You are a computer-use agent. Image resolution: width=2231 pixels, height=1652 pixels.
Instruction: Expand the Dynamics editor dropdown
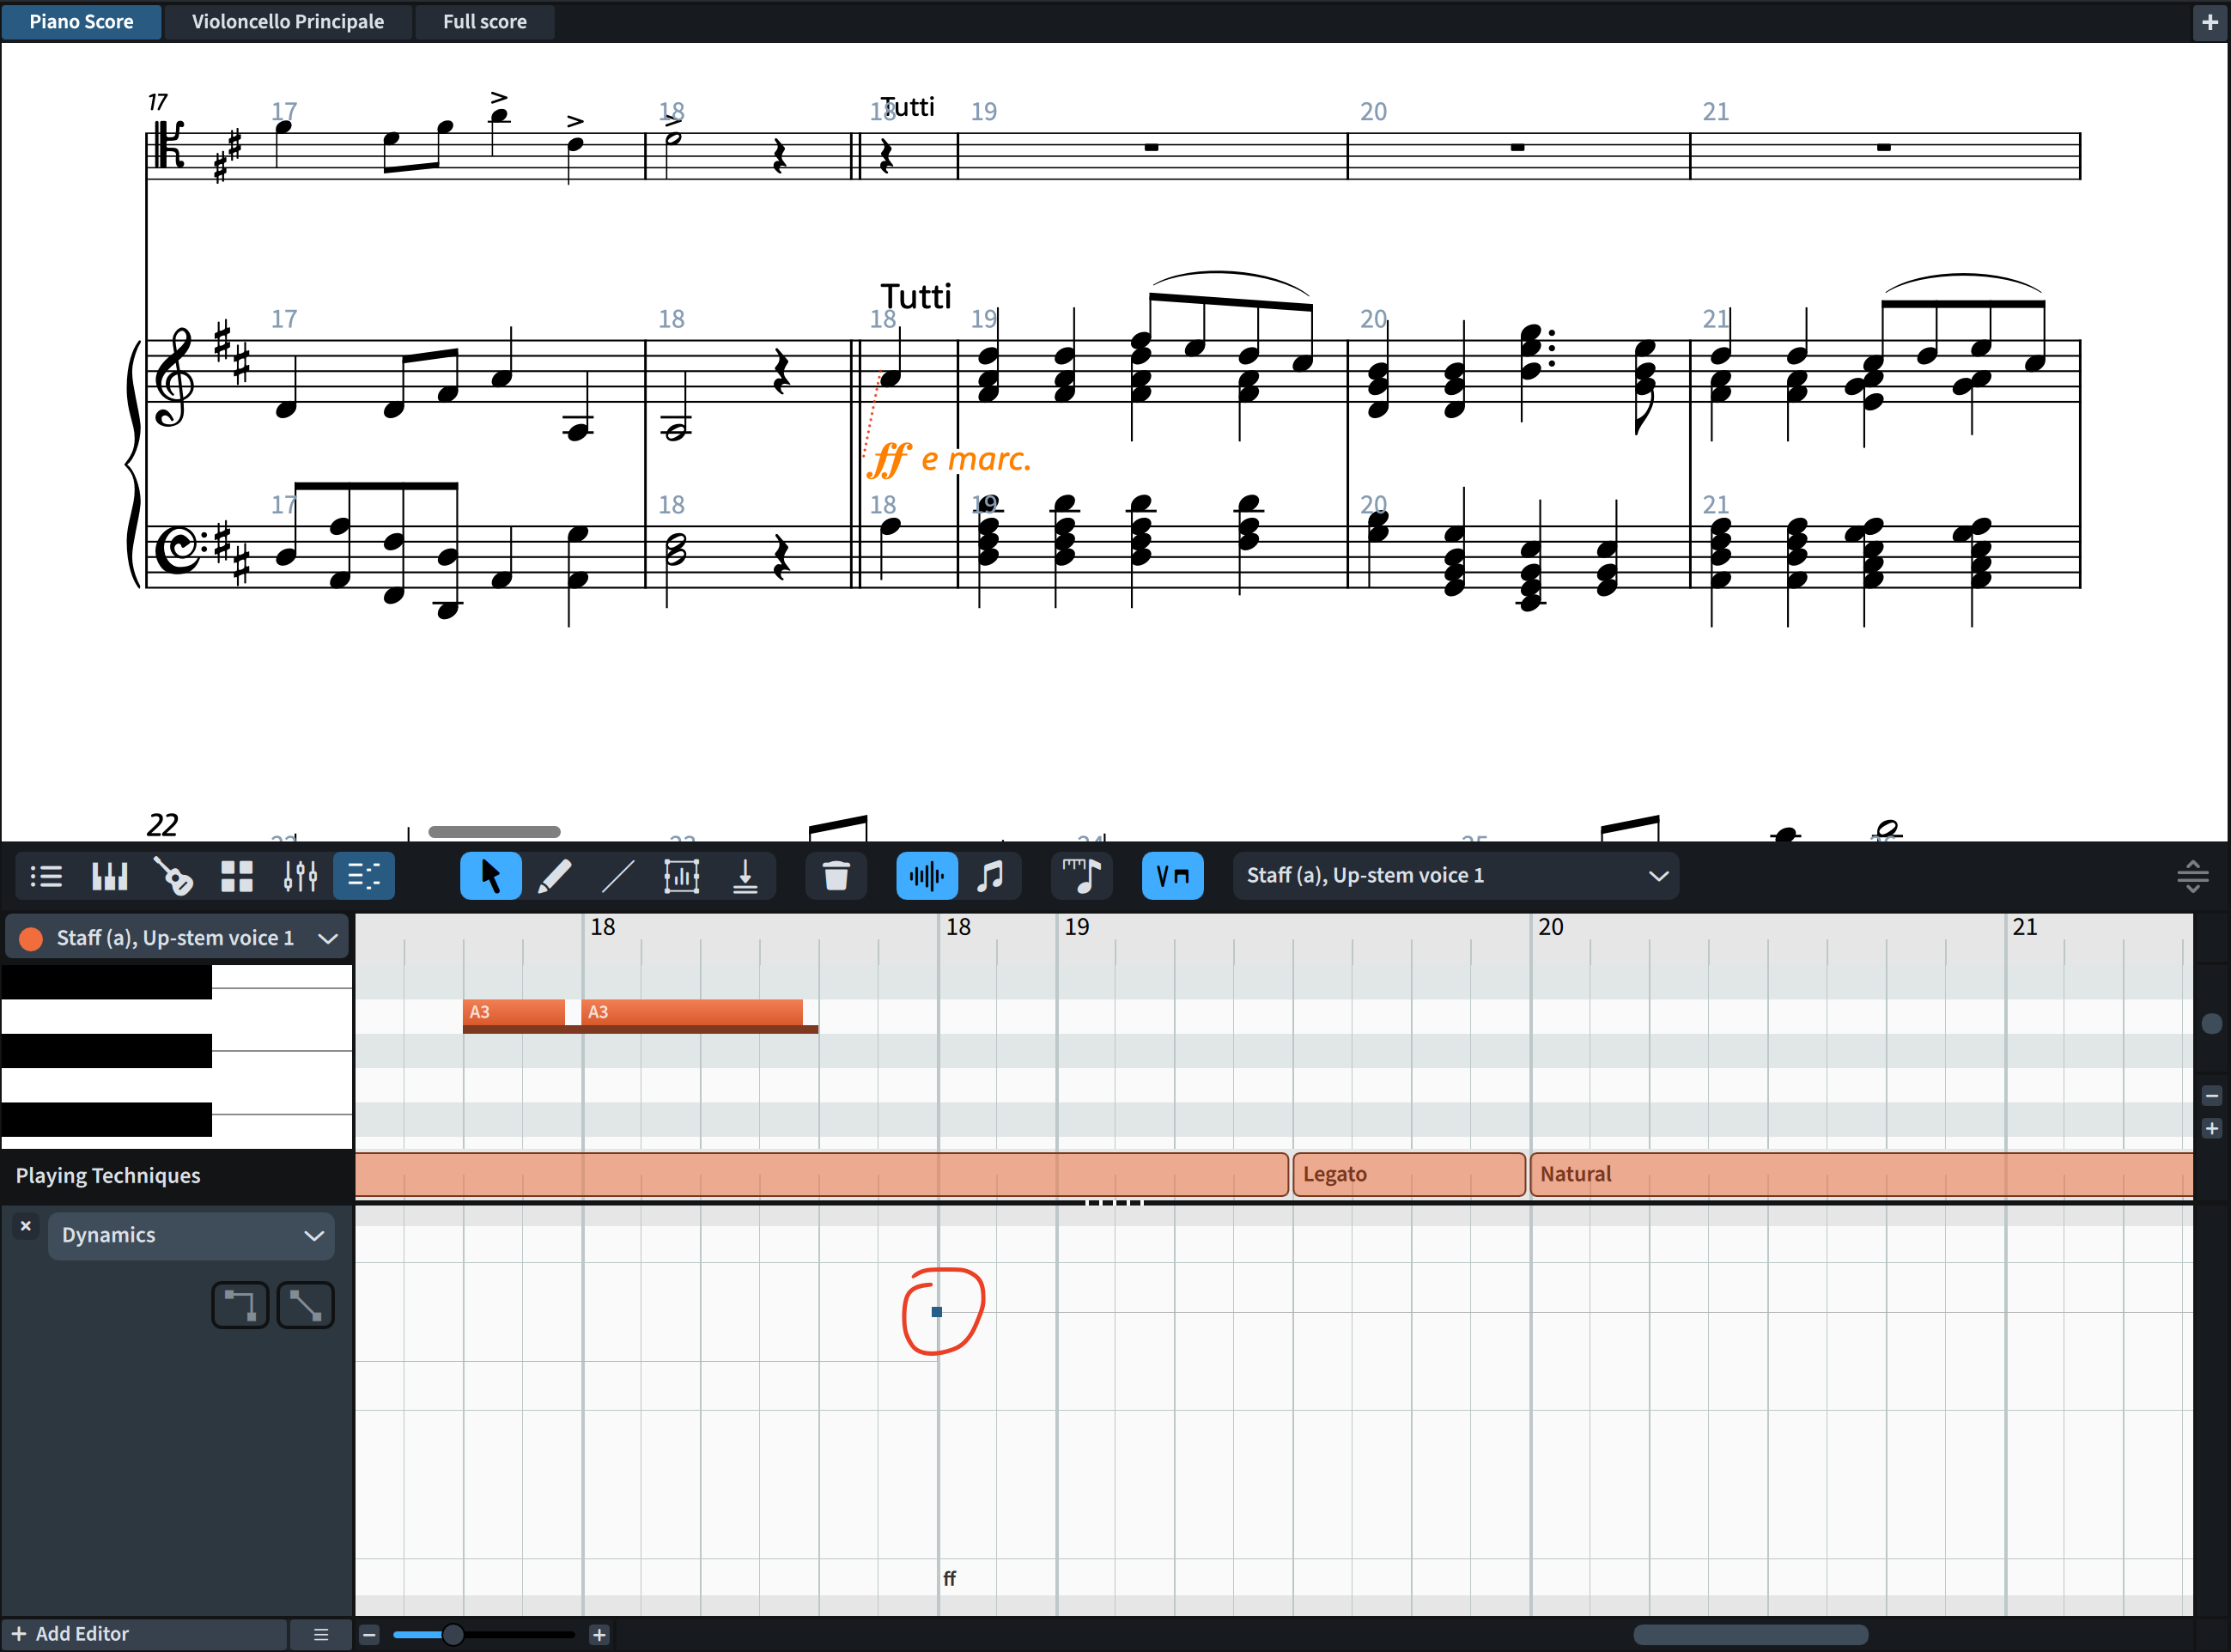point(190,1235)
